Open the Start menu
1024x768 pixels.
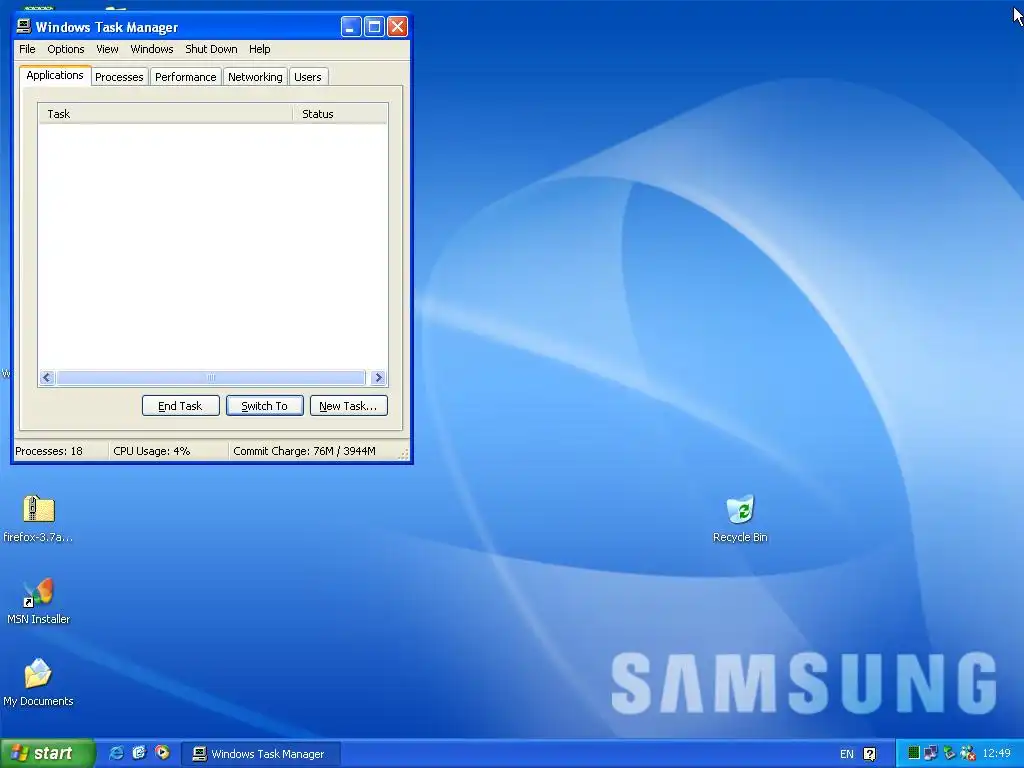[48, 753]
